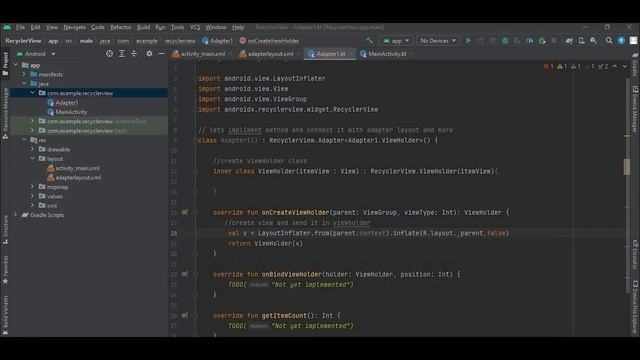Toggle the Build Variants side panel
The width and height of the screenshot is (640, 360).
click(x=5, y=315)
